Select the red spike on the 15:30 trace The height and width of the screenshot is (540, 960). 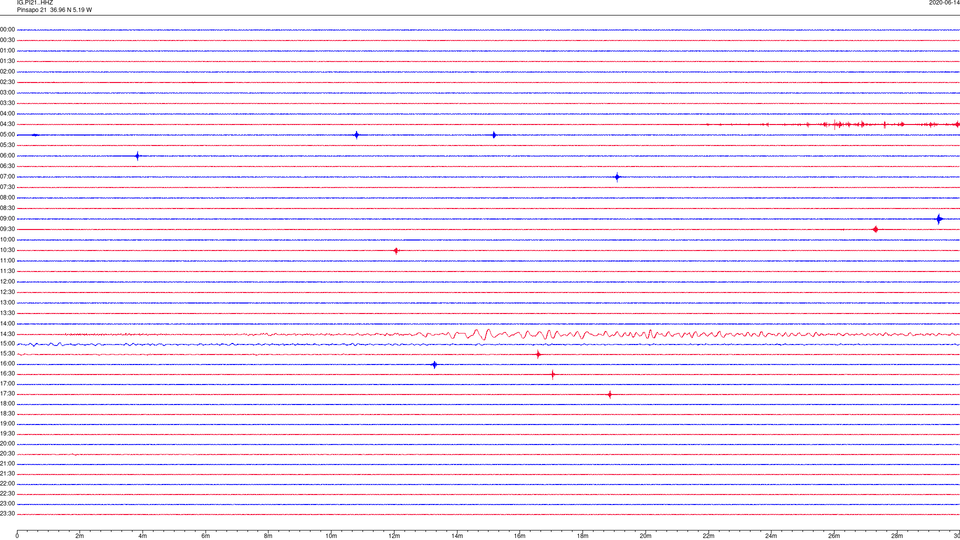pos(538,354)
